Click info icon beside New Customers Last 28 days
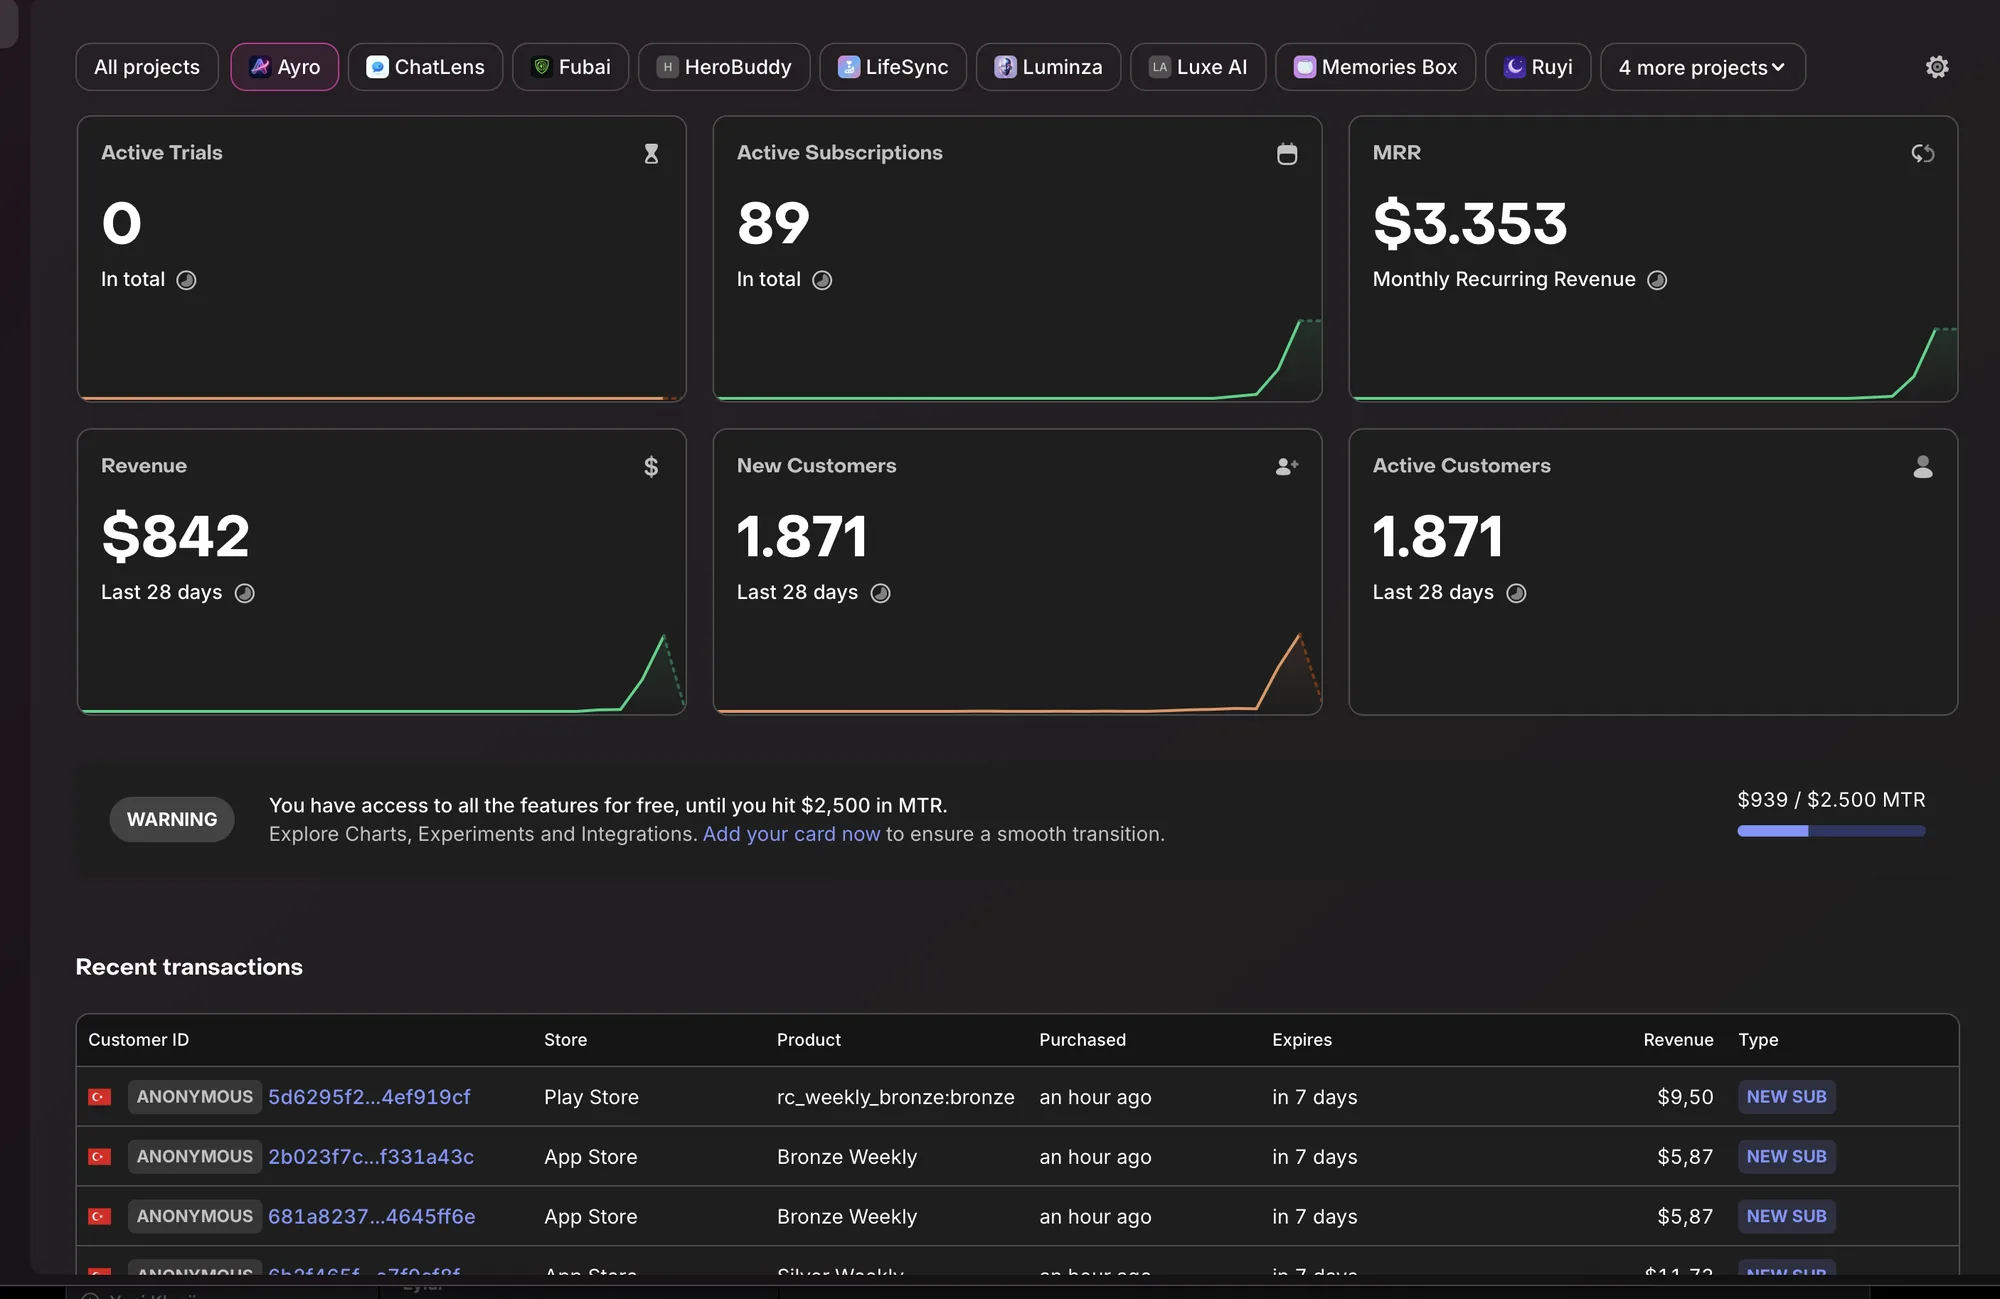The width and height of the screenshot is (2000, 1299). pos(880,593)
